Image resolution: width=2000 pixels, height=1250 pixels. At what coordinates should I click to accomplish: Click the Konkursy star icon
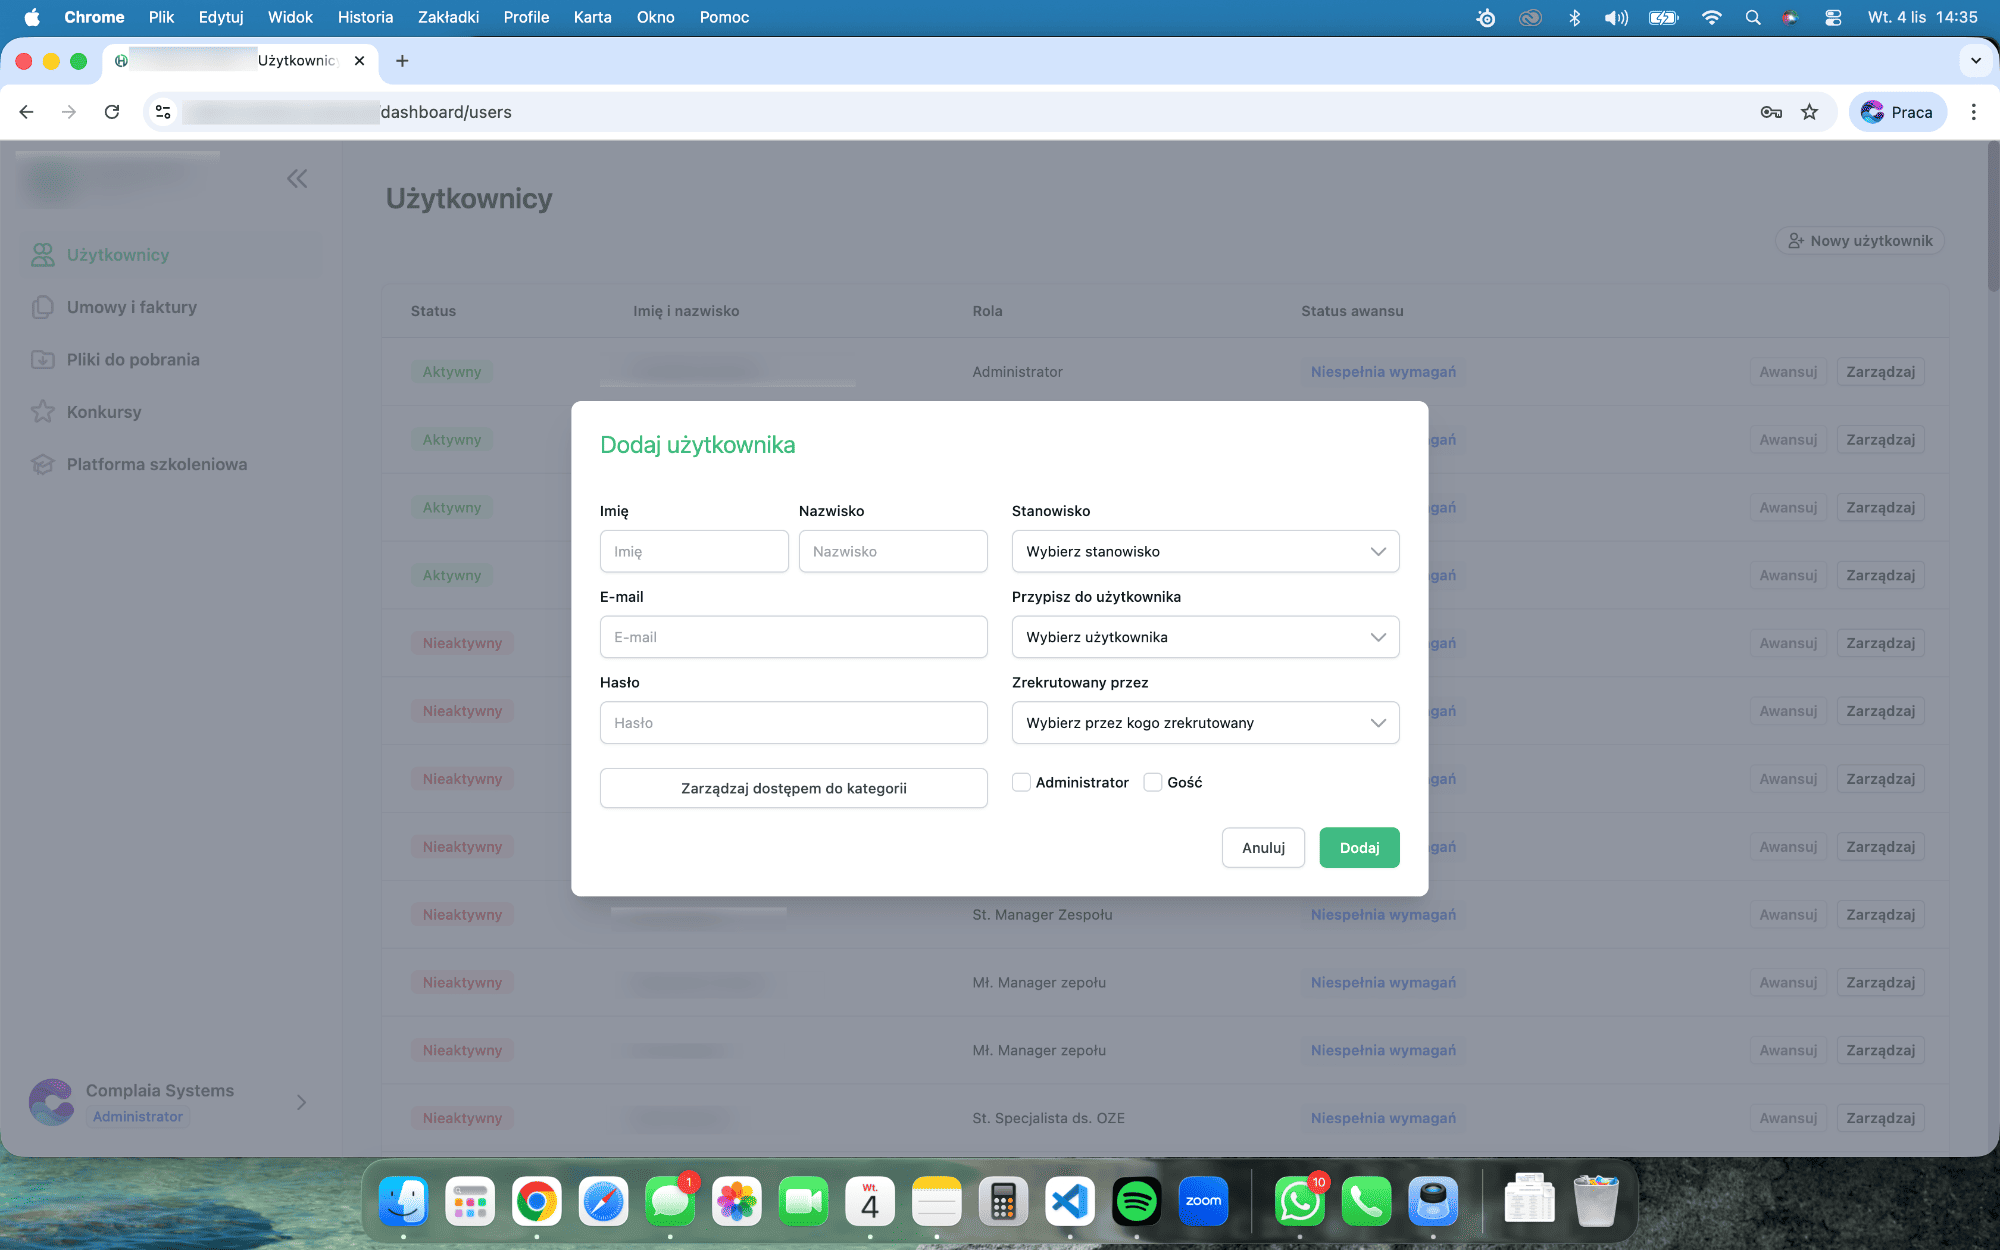pyautogui.click(x=42, y=412)
